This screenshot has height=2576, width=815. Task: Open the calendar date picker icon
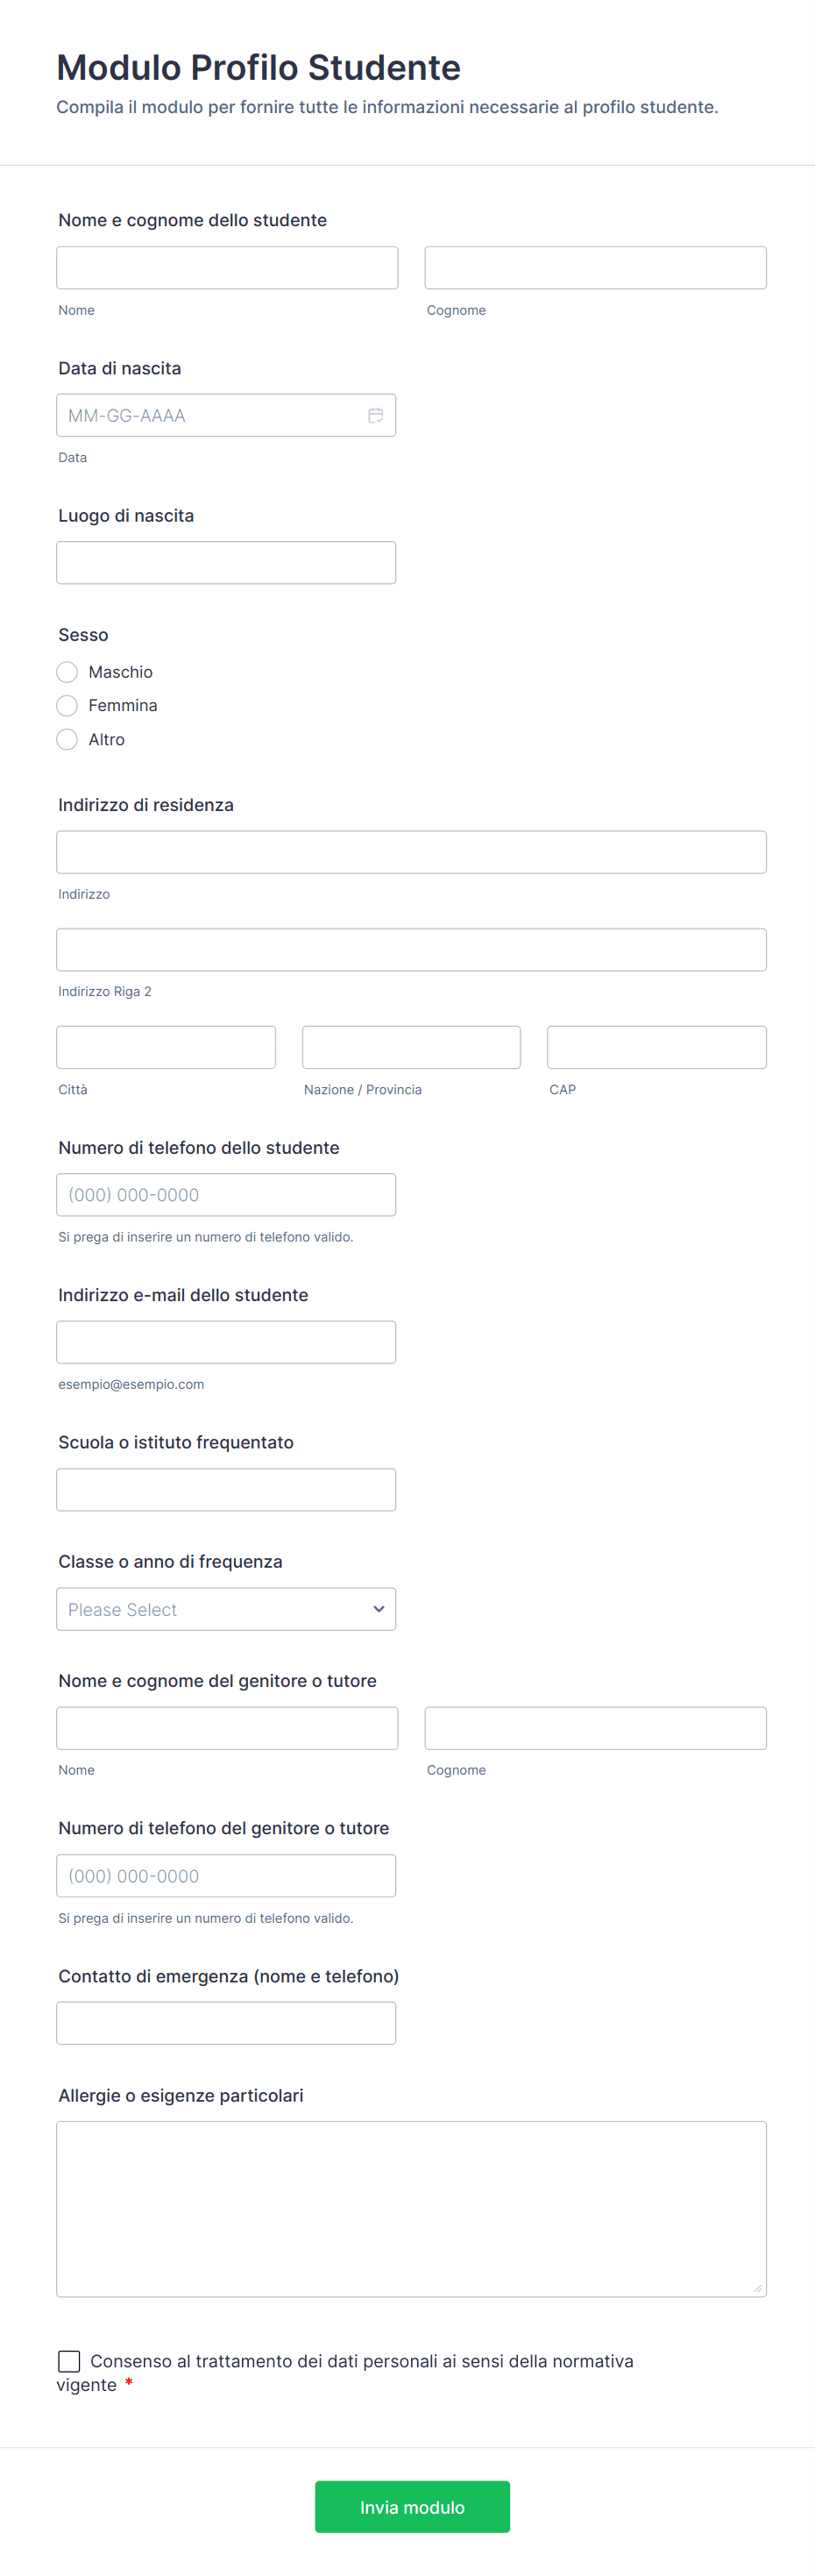tap(375, 415)
